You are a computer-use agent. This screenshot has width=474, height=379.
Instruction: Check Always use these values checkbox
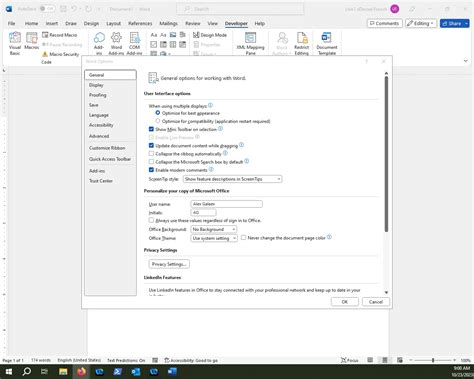tap(151, 220)
